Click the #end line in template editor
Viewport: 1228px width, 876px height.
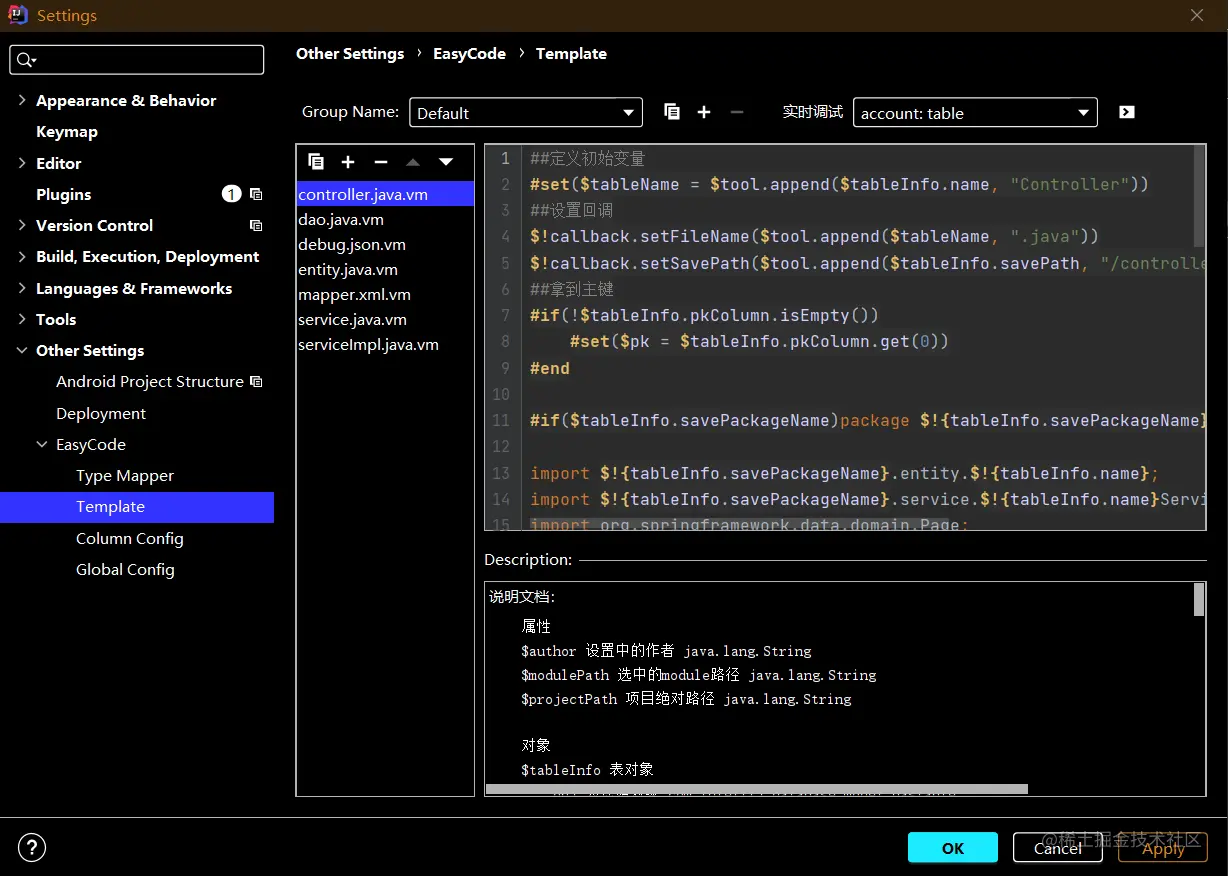click(x=550, y=367)
